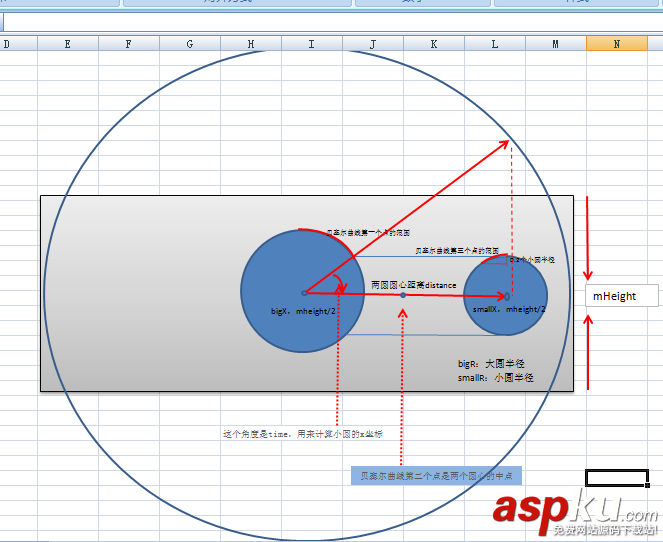Select highlighted column N header
The width and height of the screenshot is (663, 542).
click(x=617, y=44)
